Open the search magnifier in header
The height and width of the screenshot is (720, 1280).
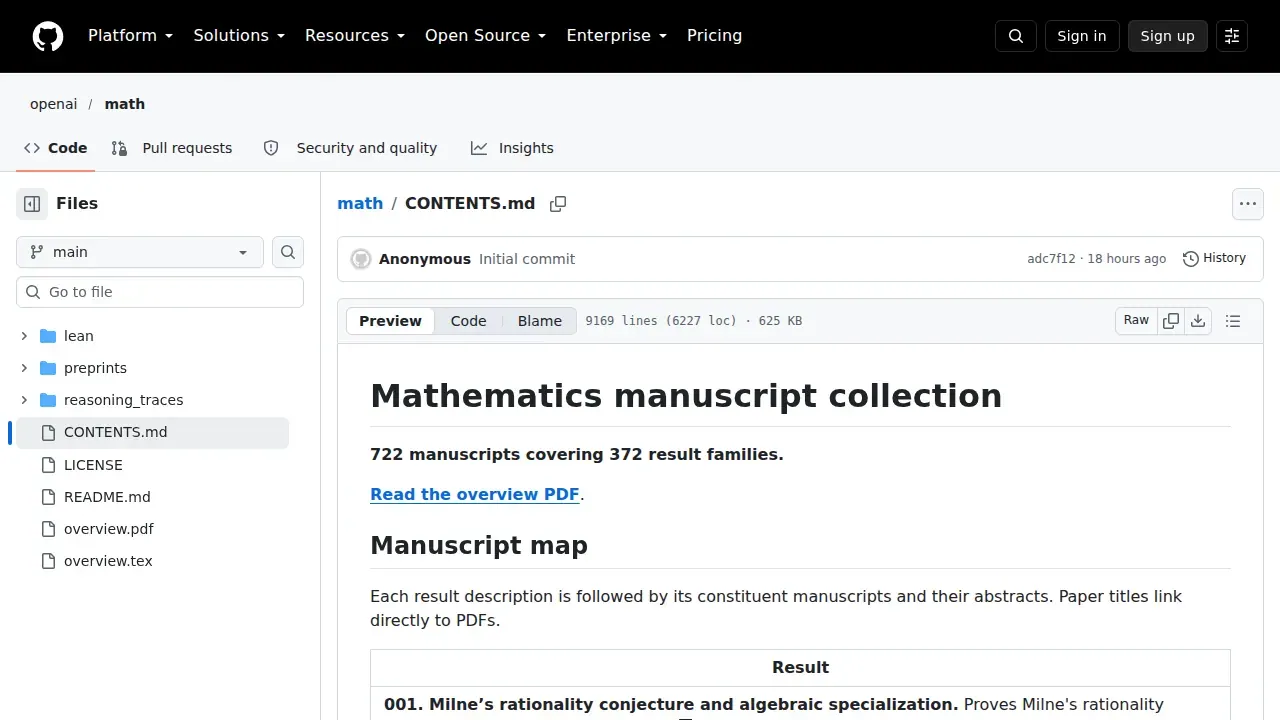point(1016,36)
